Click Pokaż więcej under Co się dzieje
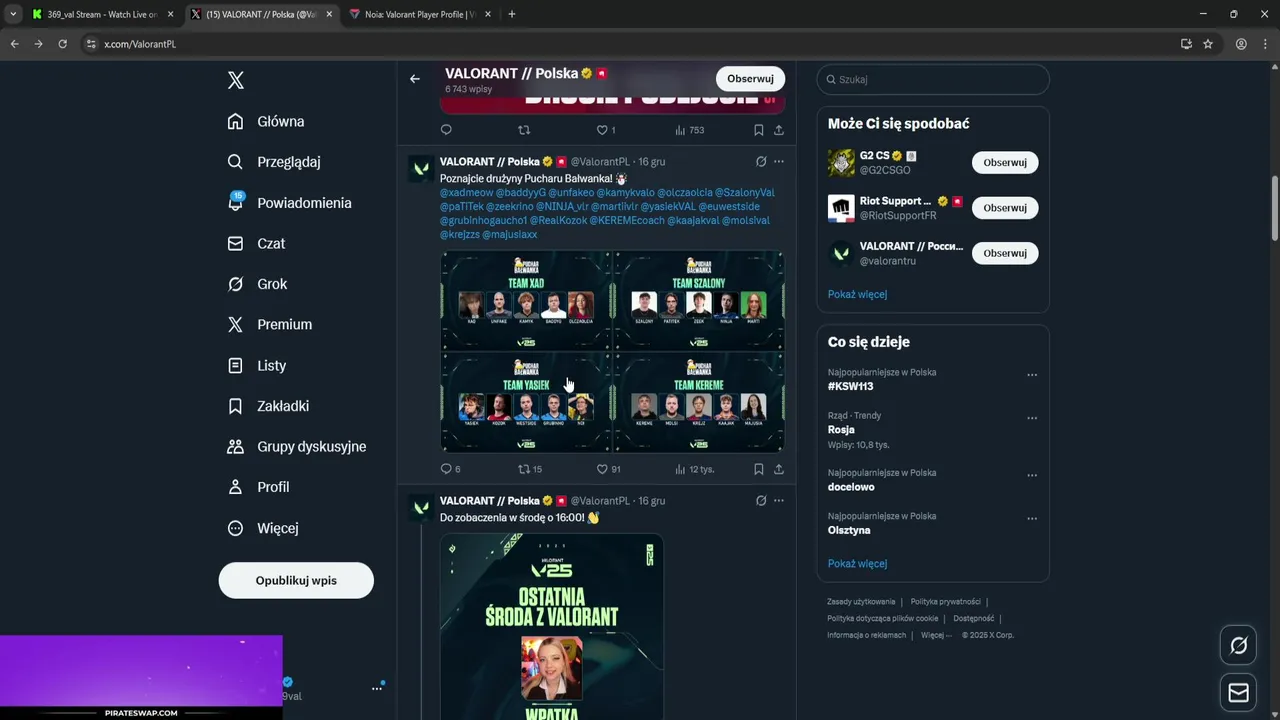Viewport: 1280px width, 720px height. pos(857,564)
